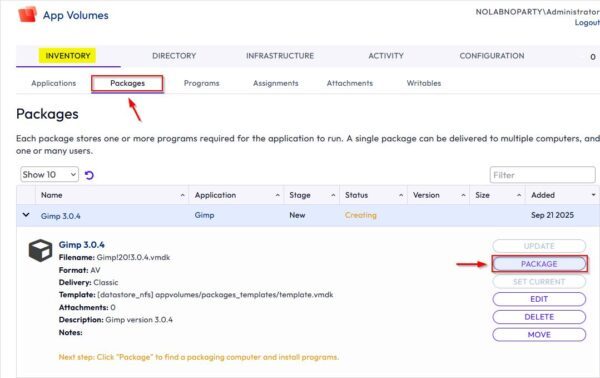Focus the Filter input field
Viewport: 600px width, 378px height.
543,175
